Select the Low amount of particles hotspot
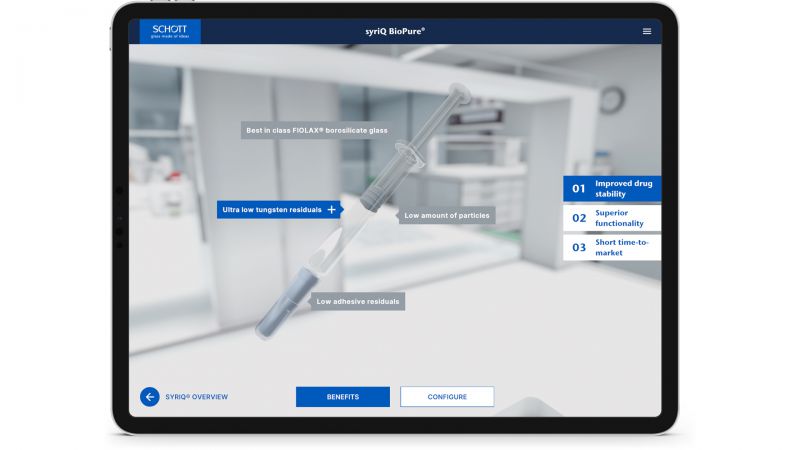 (x=447, y=215)
